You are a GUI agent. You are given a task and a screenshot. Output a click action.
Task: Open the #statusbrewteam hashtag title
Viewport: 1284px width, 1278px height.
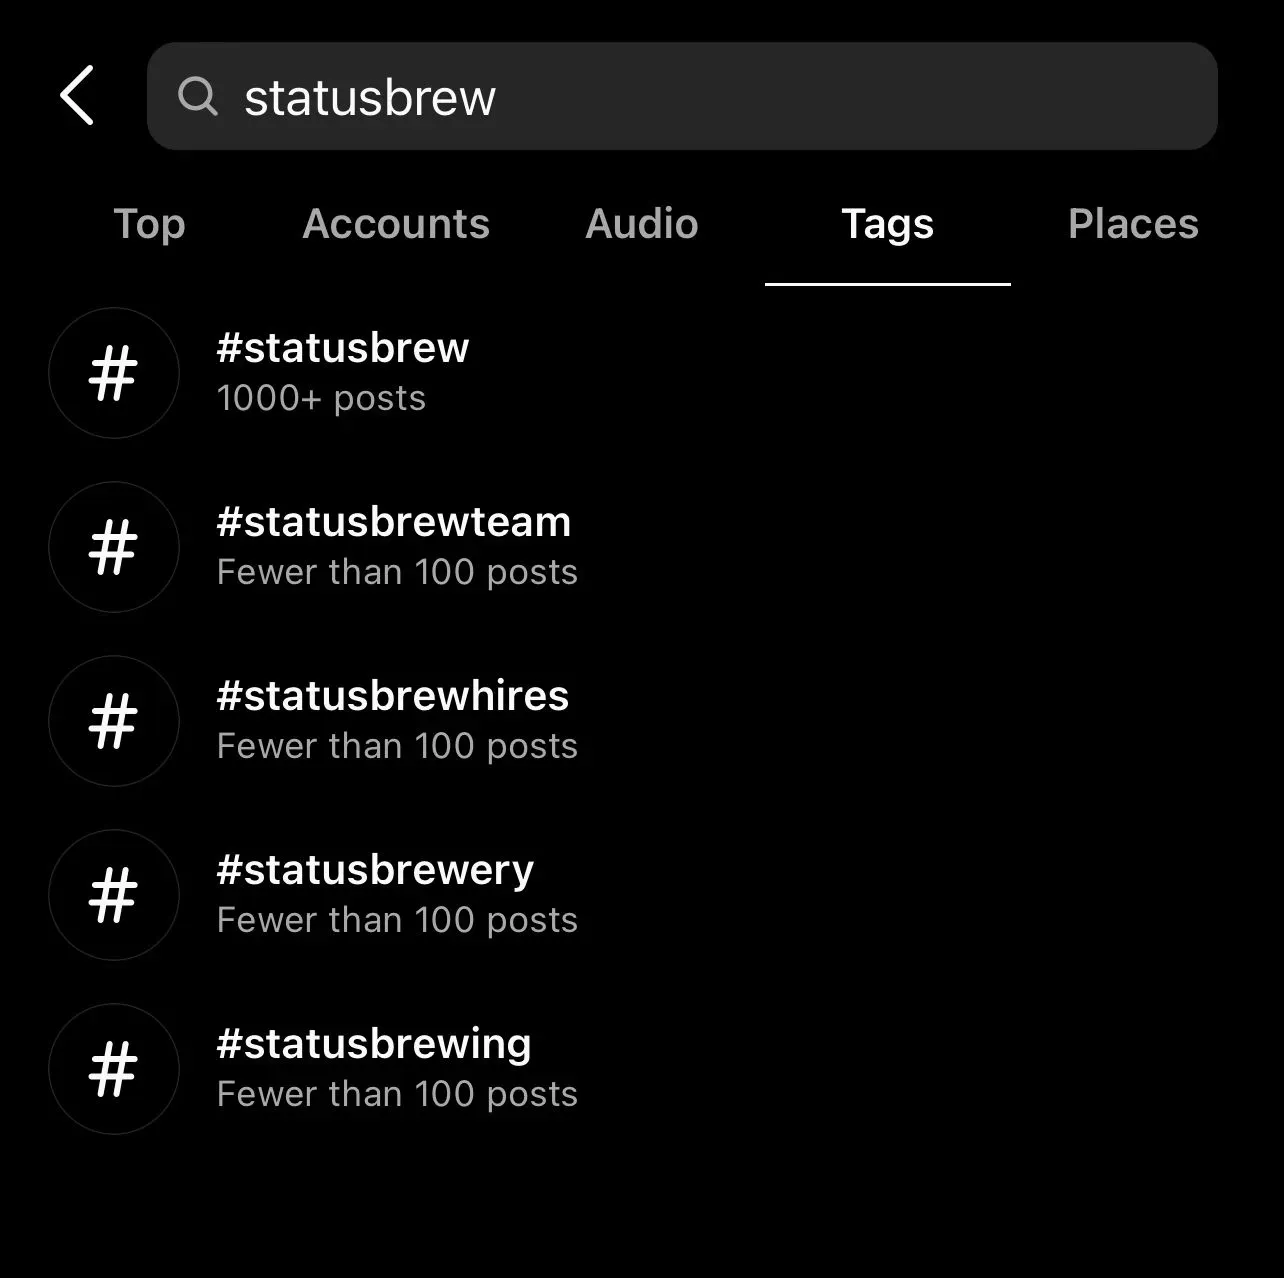tap(394, 522)
